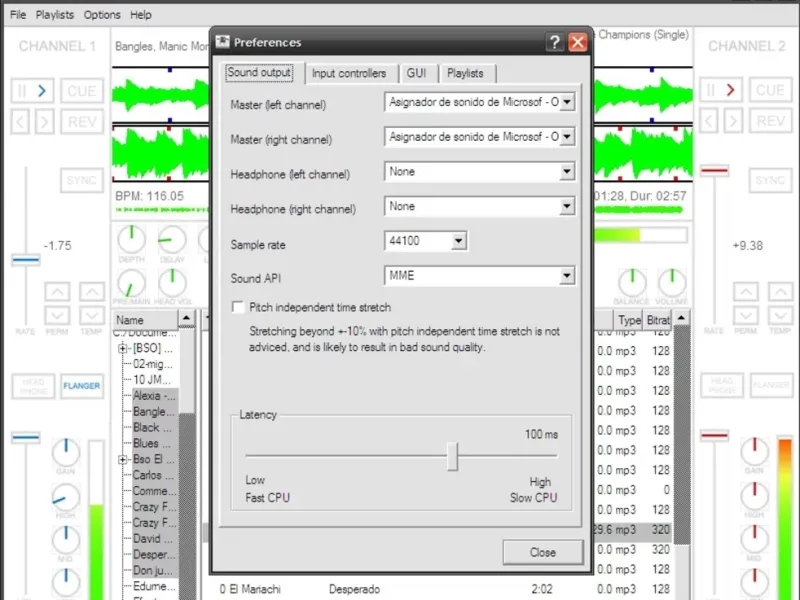Click Close button in Preferences
The image size is (800, 600).
point(543,553)
